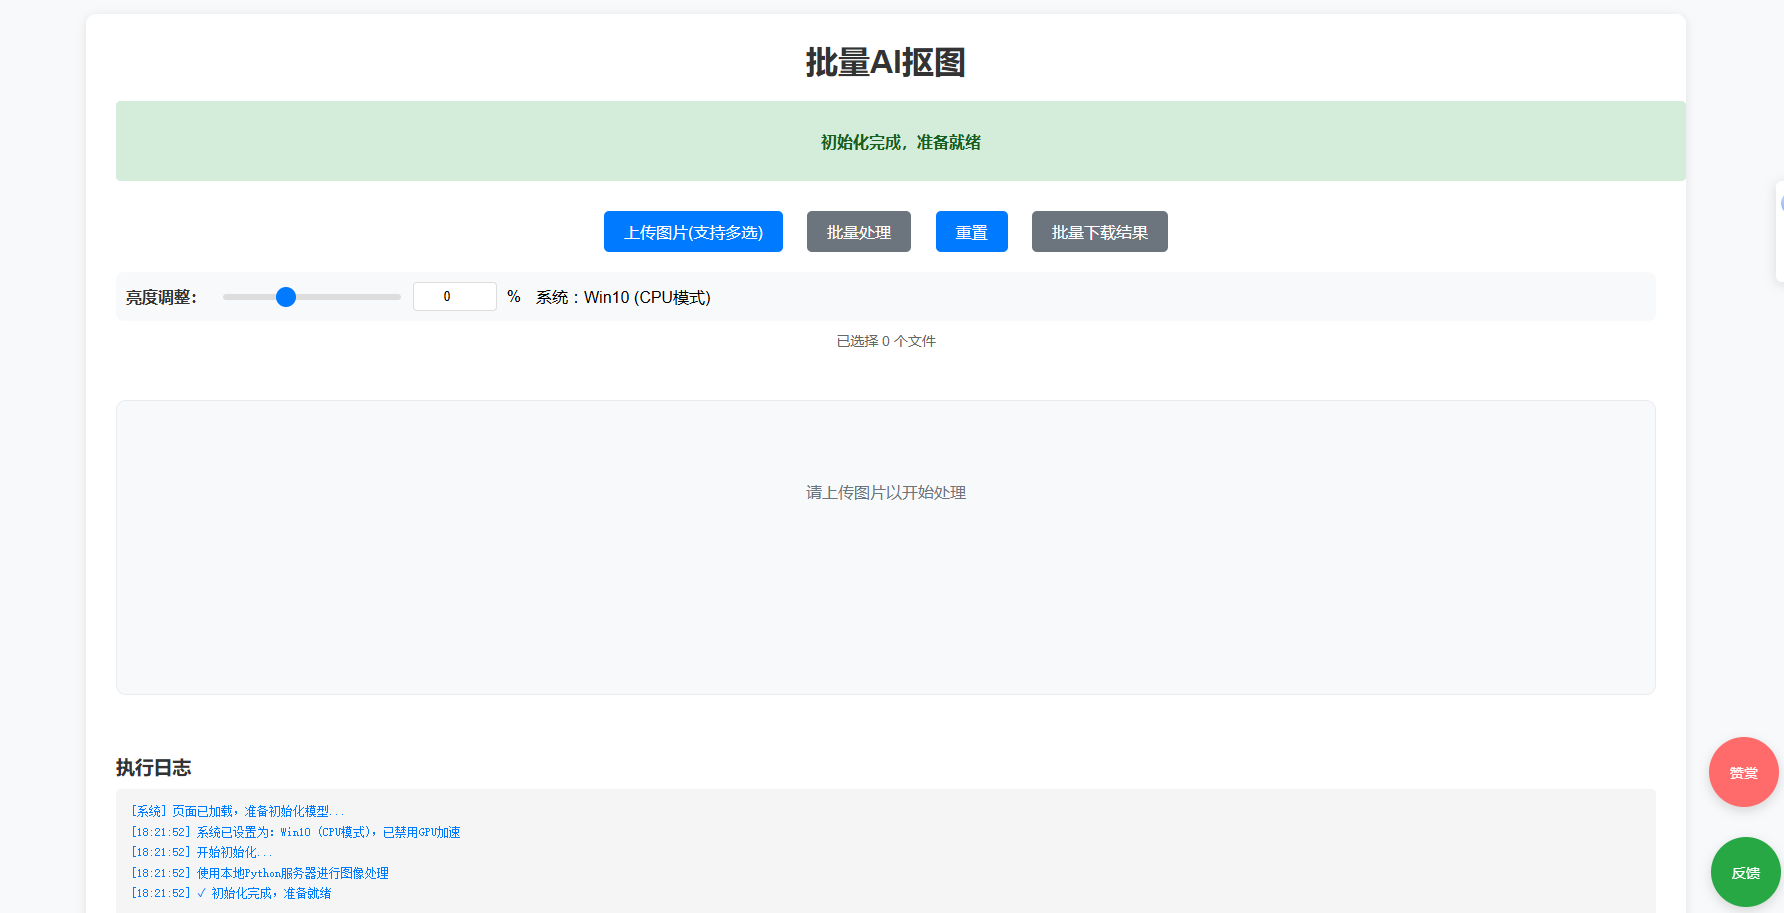This screenshot has height=913, width=1784.
Task: Click the checkmark 初始化完成 log entry
Action: point(231,893)
